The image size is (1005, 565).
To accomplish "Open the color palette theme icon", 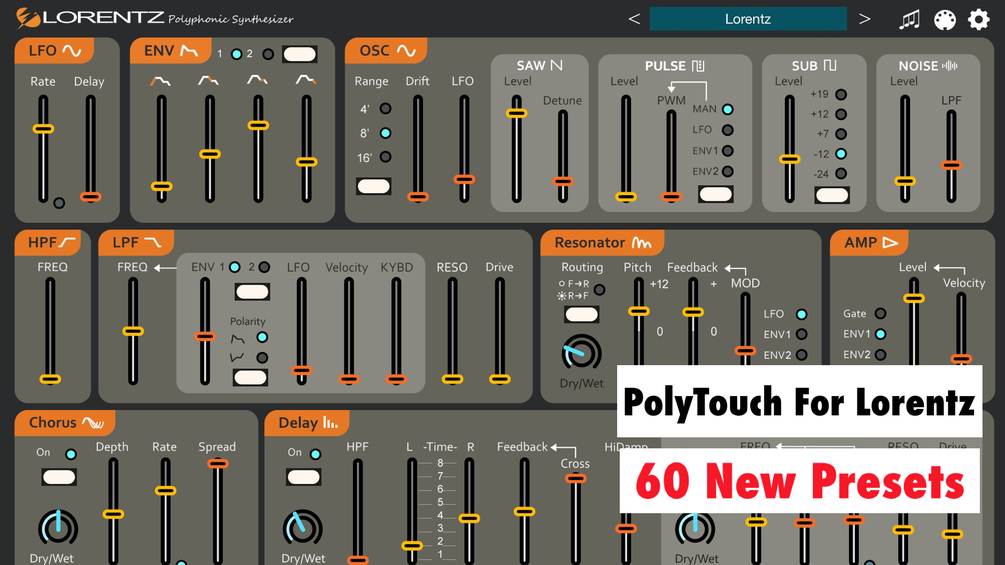I will 944,20.
